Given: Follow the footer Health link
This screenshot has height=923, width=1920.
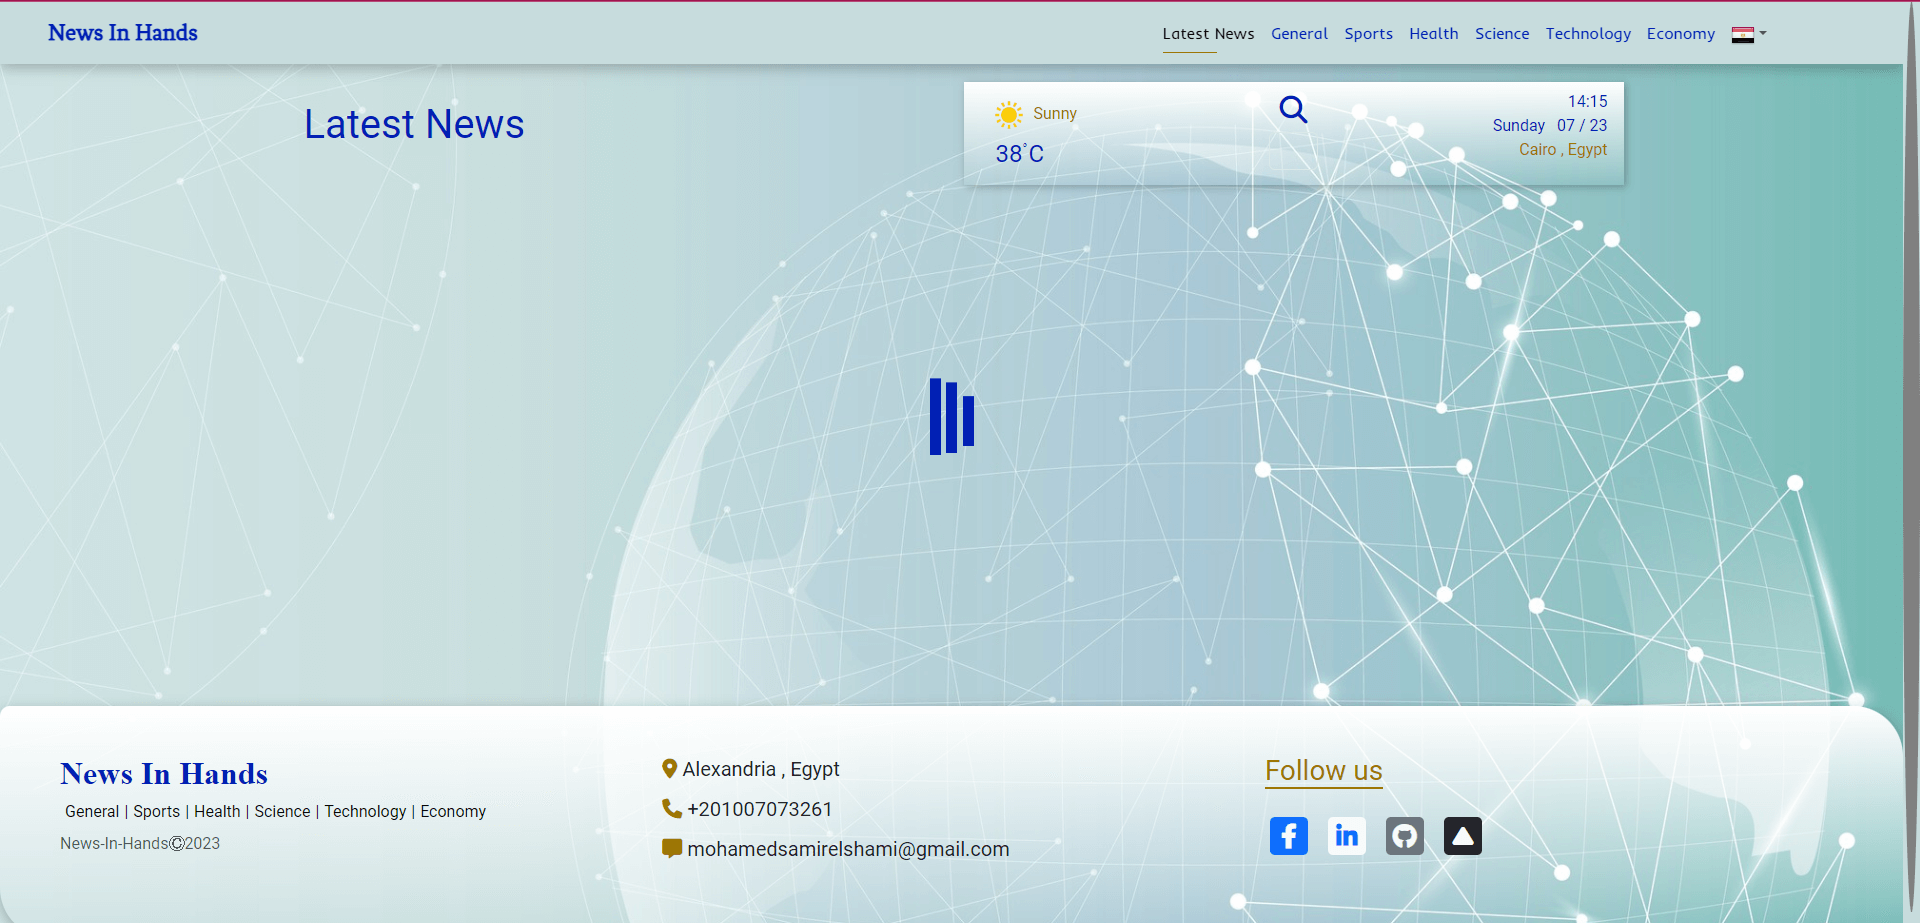Looking at the screenshot, I should 217,812.
